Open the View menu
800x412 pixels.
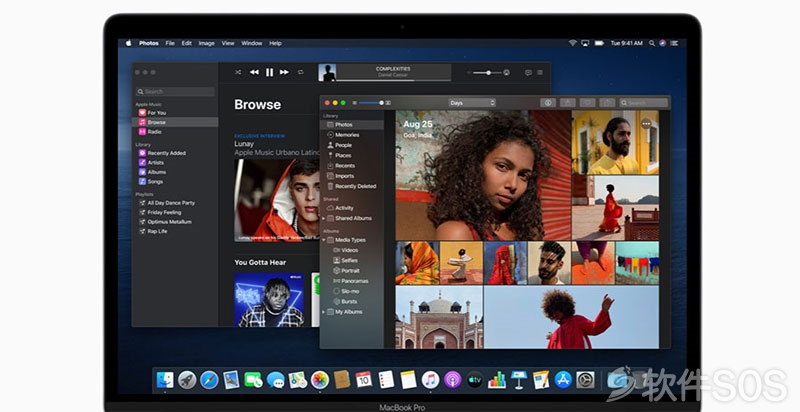228,43
